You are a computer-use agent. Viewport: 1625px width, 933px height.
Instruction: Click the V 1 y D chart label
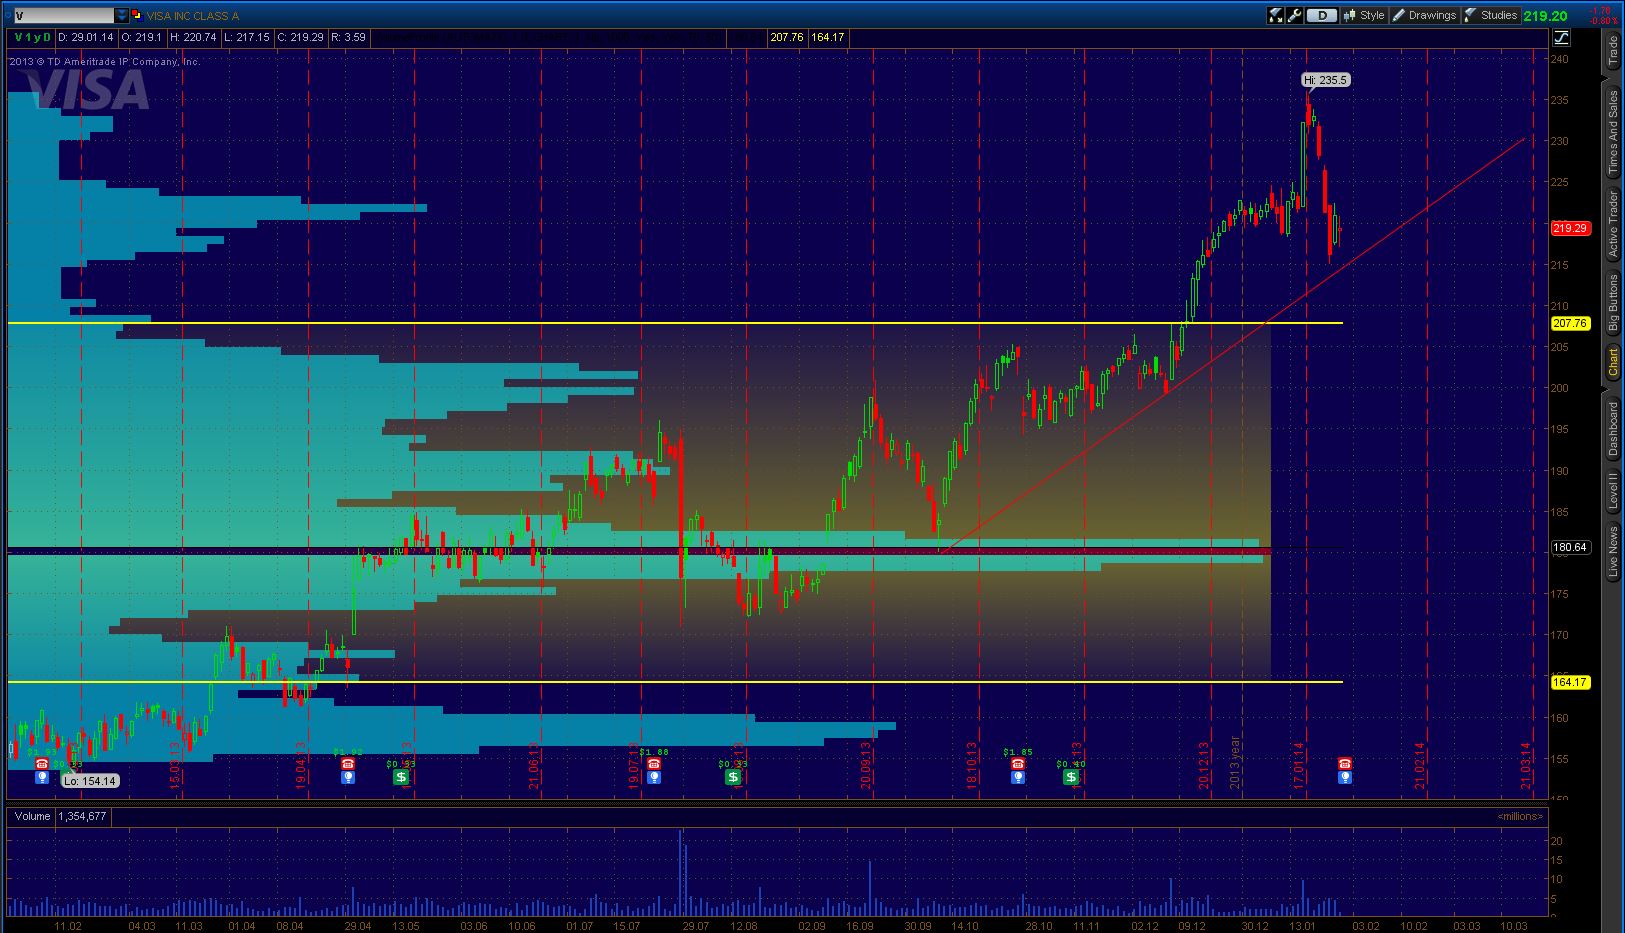point(31,37)
